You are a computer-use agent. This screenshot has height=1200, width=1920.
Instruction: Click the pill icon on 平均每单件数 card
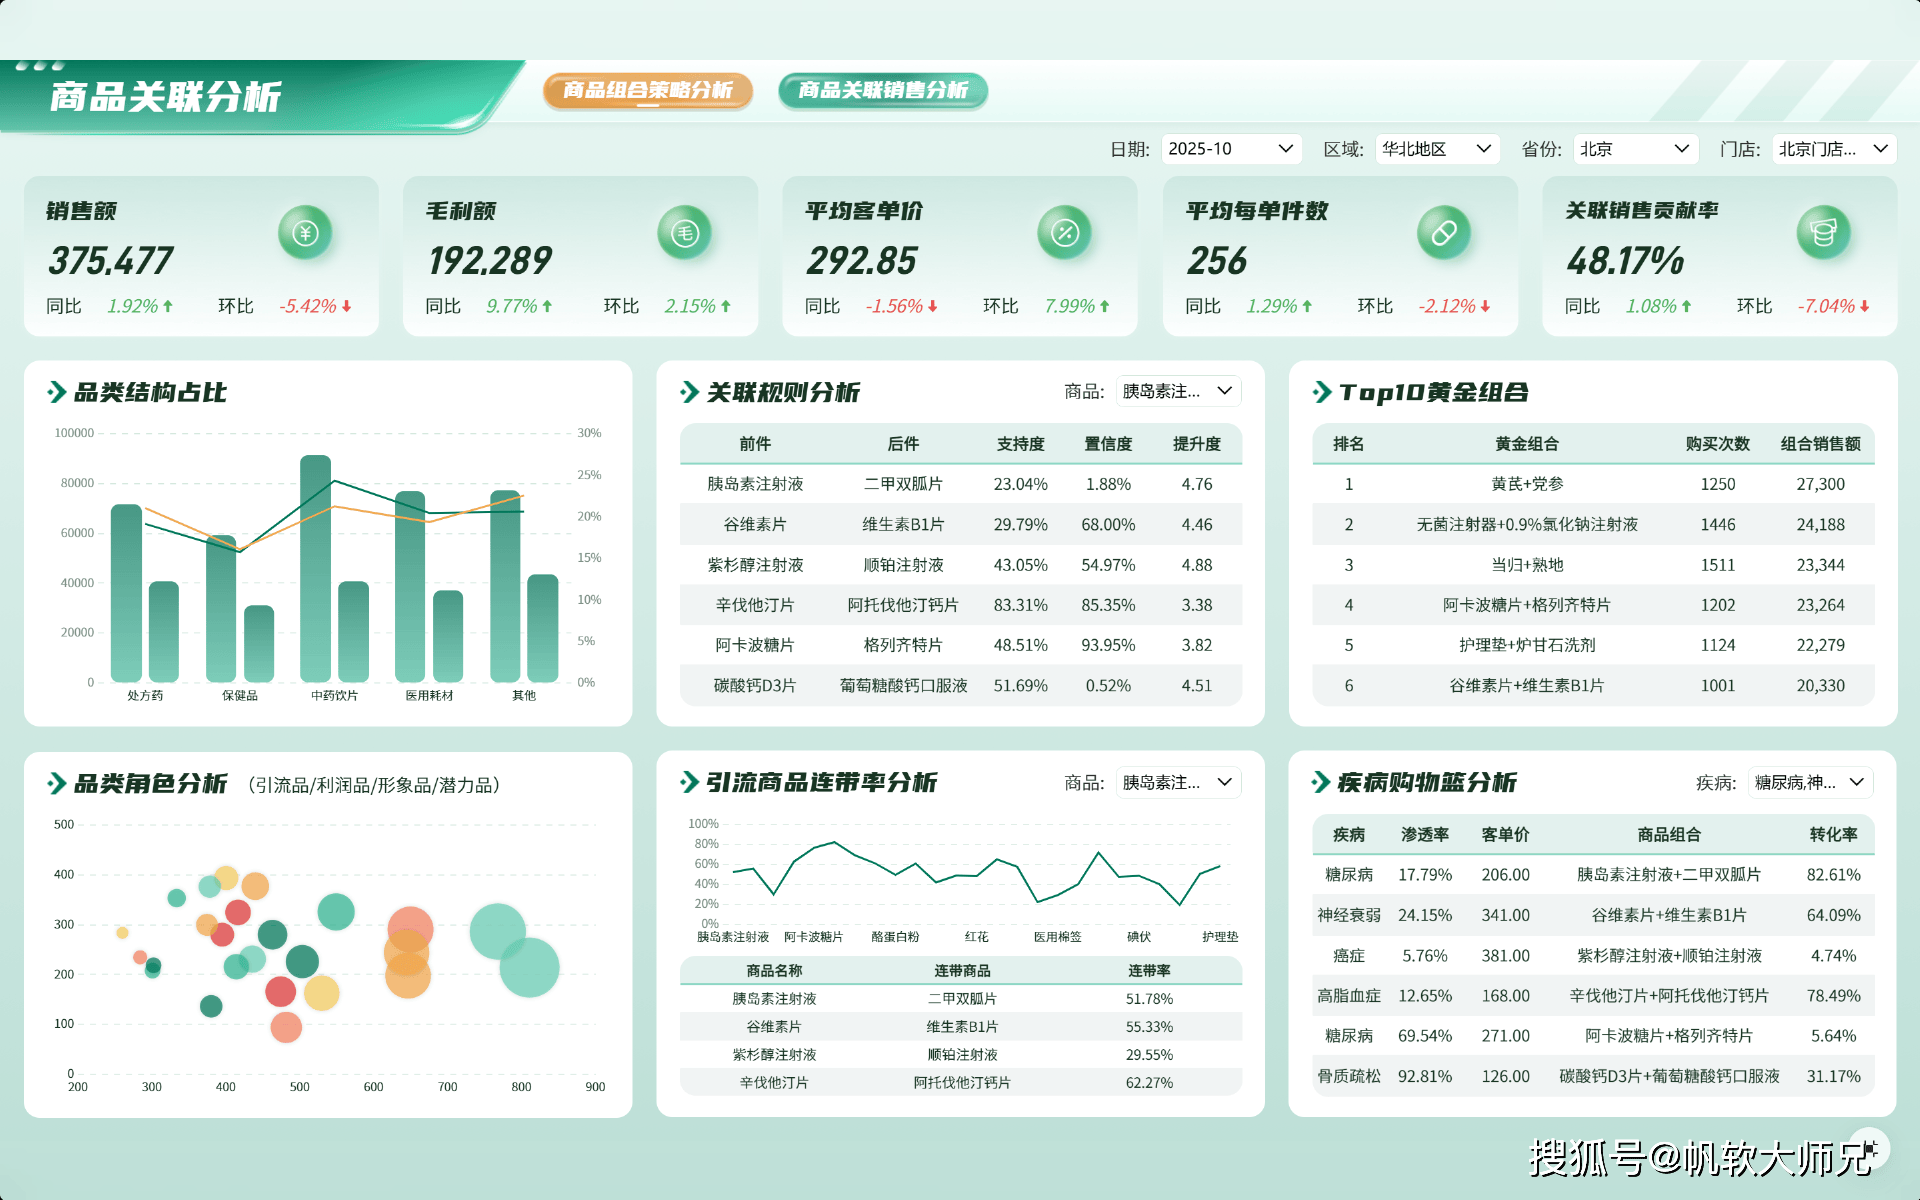point(1443,233)
